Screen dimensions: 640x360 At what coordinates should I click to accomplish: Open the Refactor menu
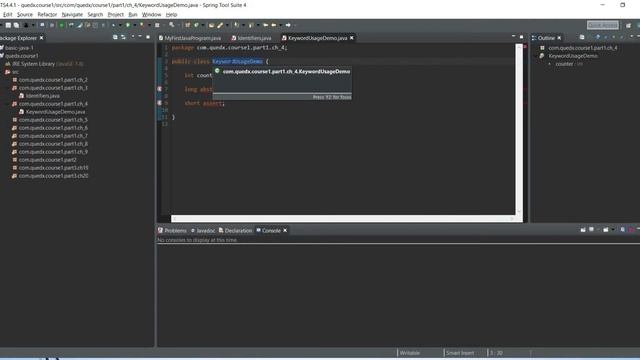(x=47, y=14)
